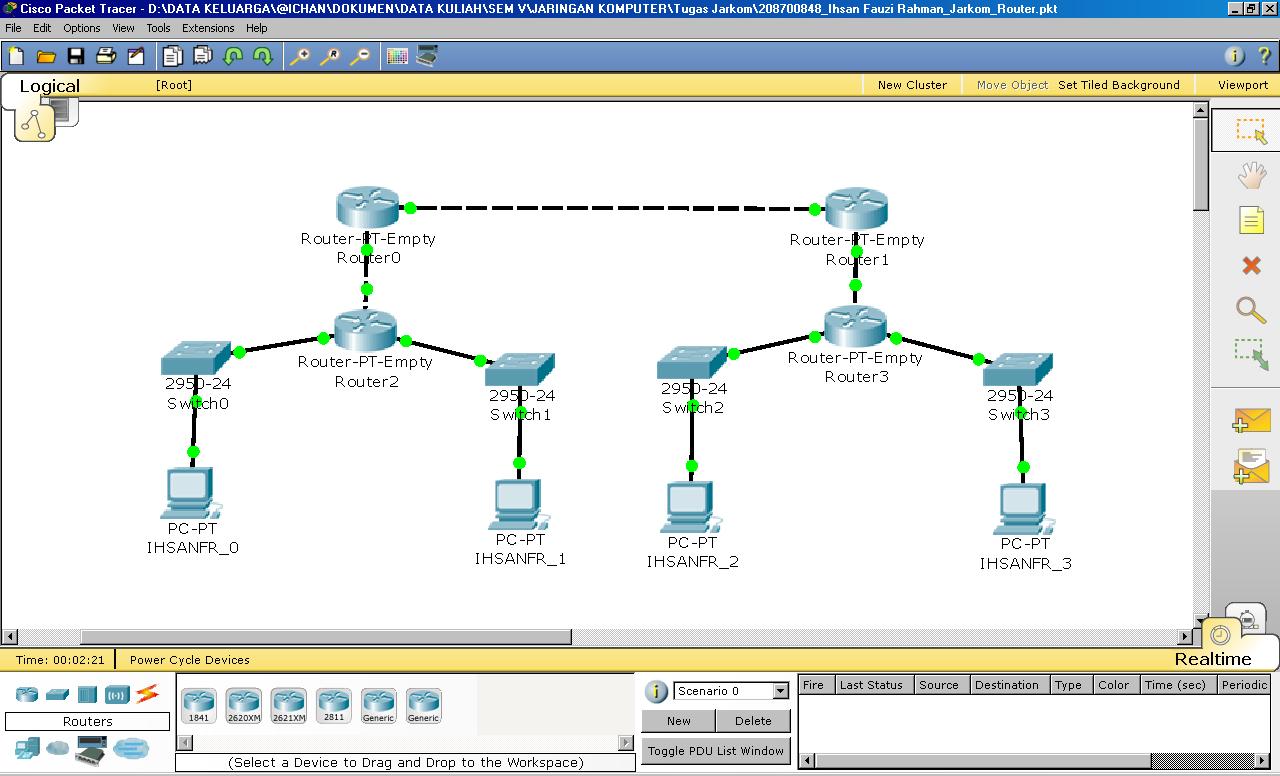Select the Hubs device category
1280x776 pixels.
point(87,694)
